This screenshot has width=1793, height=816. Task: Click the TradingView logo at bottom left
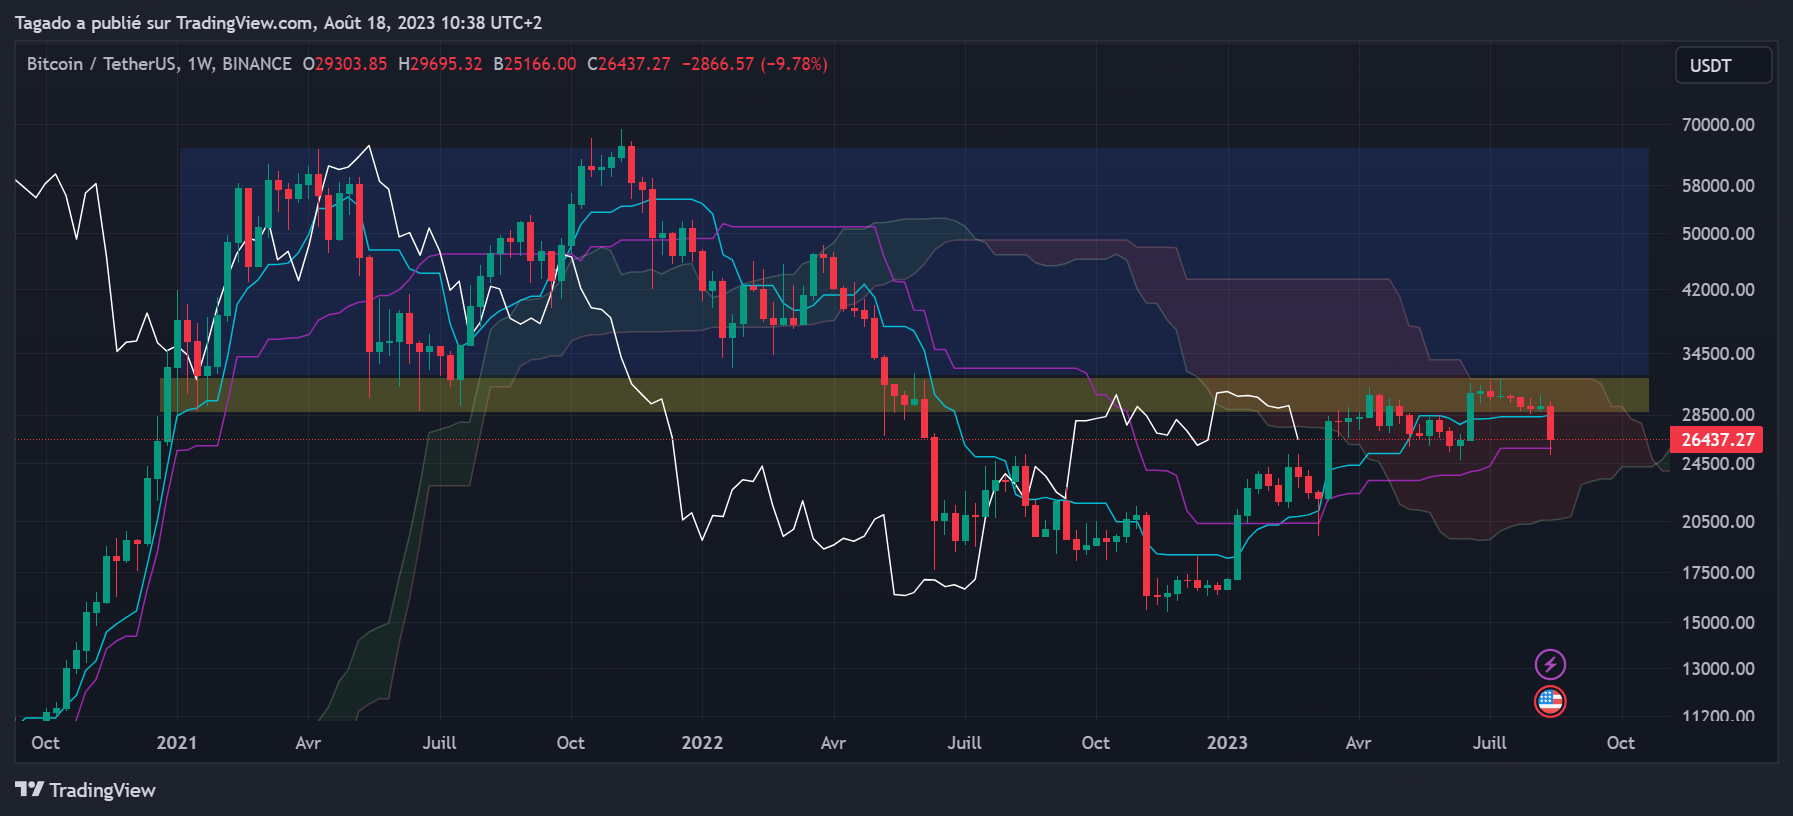[x=86, y=790]
